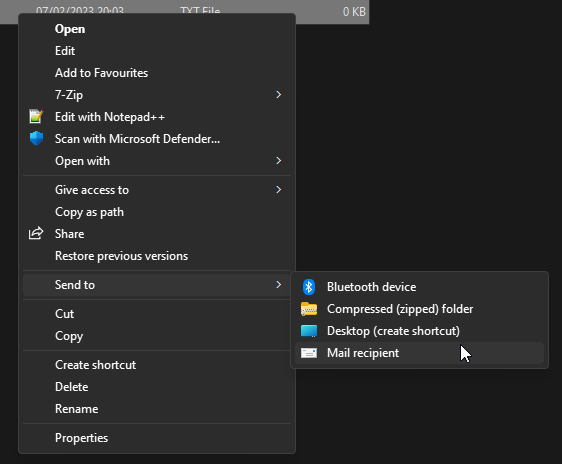Select Rename in the menu
The image size is (562, 464).
157,409
